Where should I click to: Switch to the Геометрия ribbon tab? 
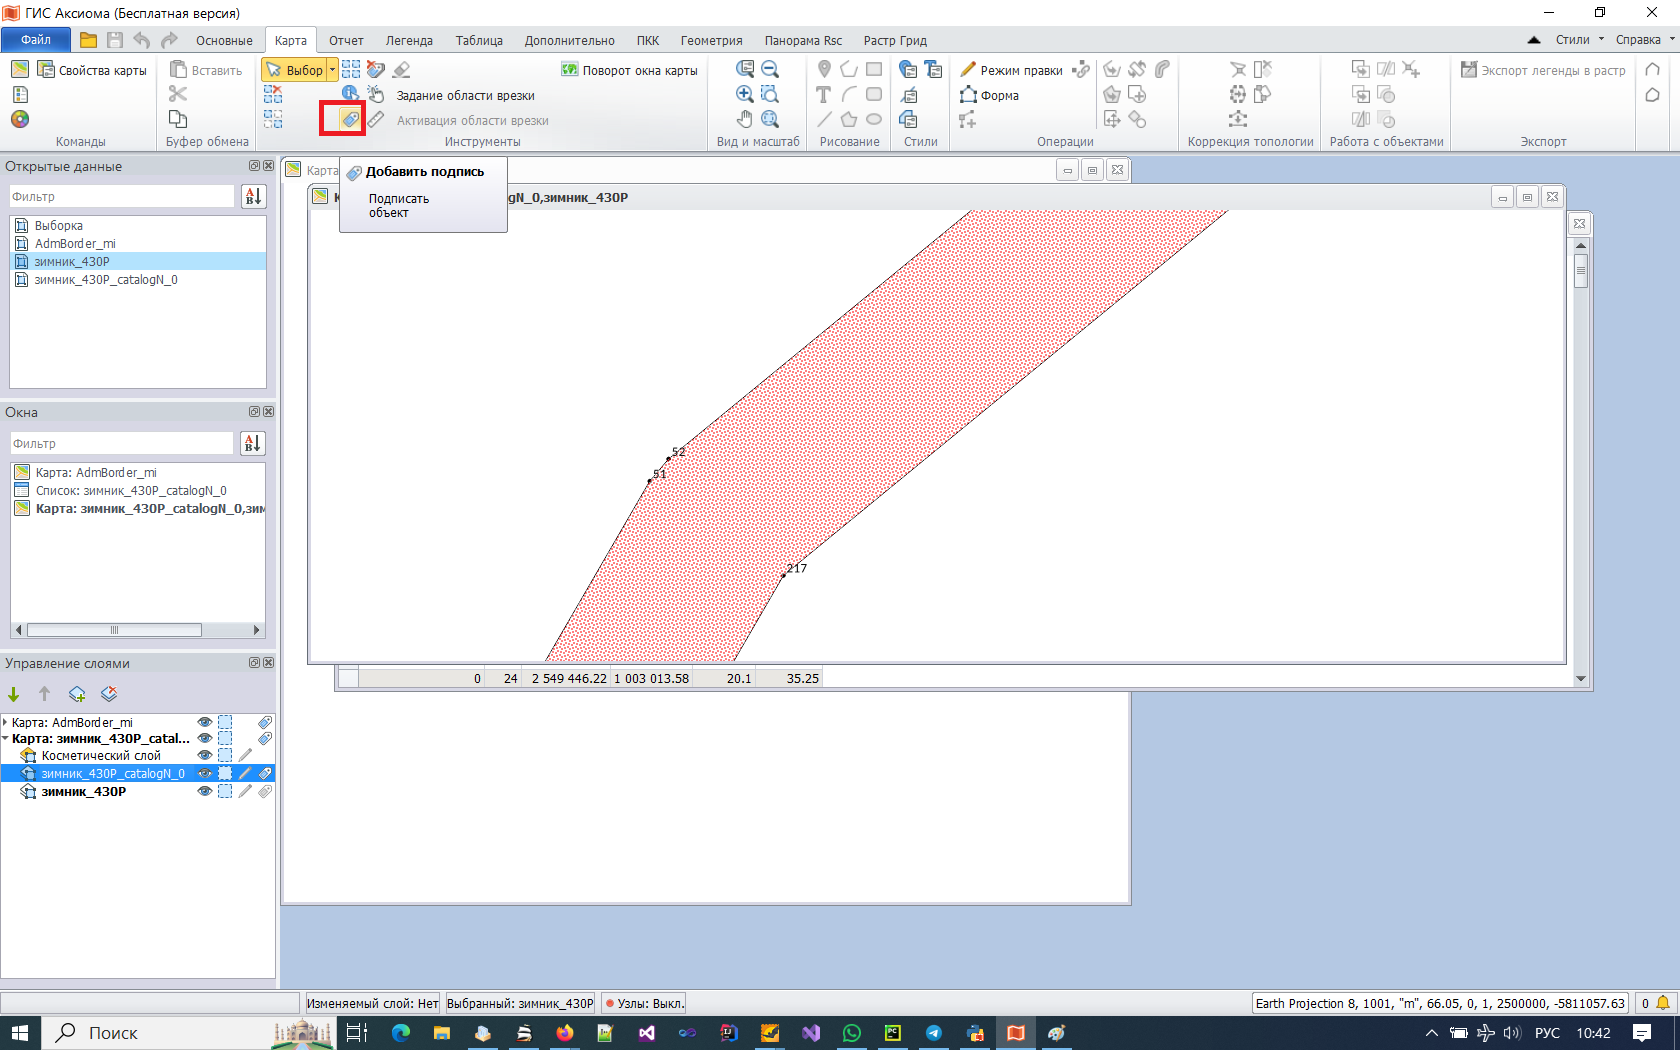point(711,41)
